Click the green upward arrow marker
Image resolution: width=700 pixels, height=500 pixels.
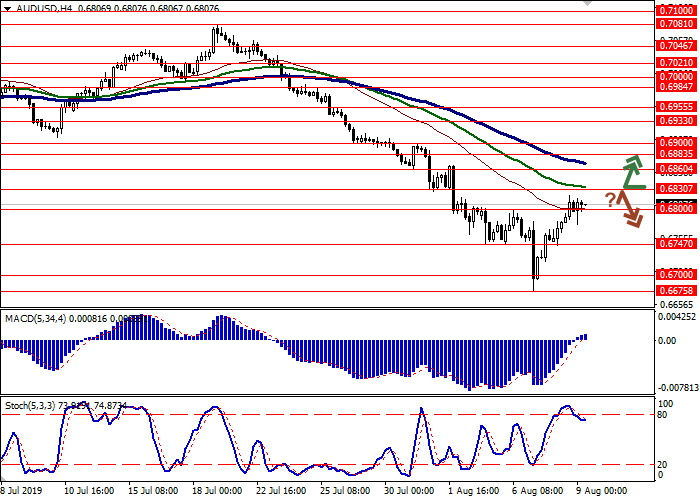(633, 172)
